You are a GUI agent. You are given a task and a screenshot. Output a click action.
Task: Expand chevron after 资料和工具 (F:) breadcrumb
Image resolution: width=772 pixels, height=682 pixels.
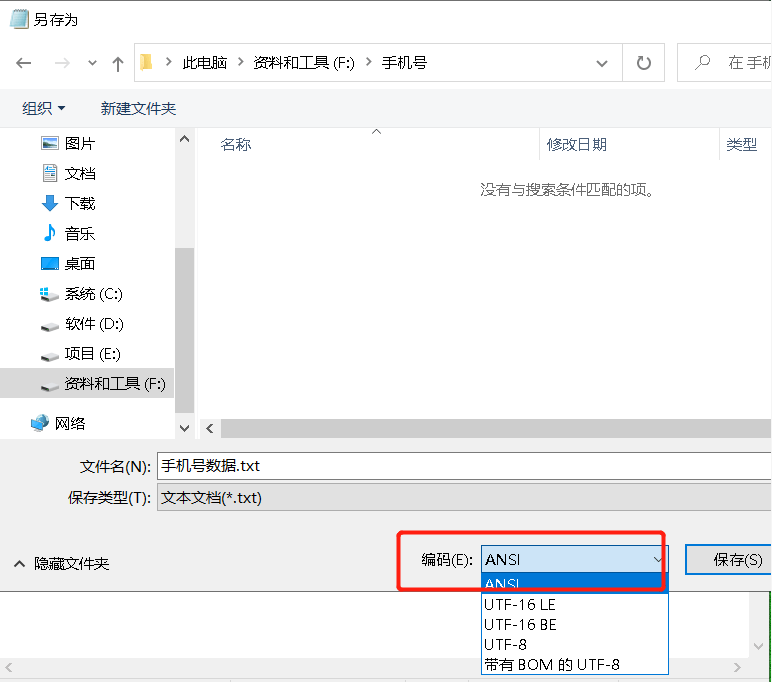click(x=368, y=62)
